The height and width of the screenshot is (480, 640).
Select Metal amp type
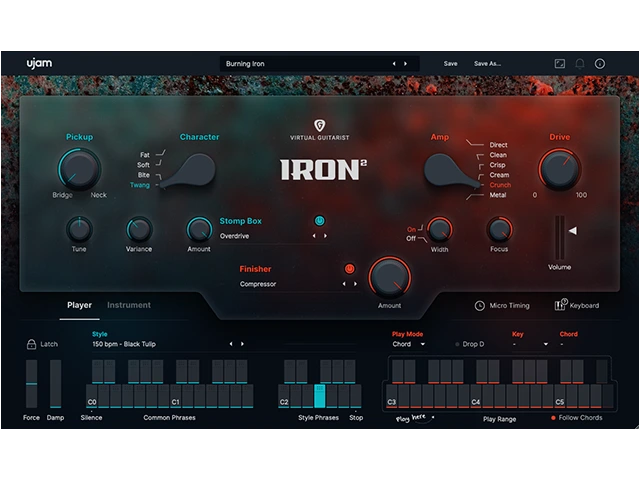point(498,195)
